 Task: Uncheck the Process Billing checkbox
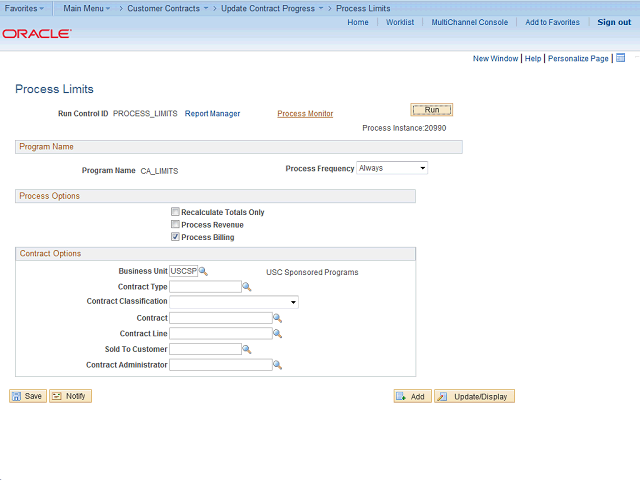click(x=175, y=237)
